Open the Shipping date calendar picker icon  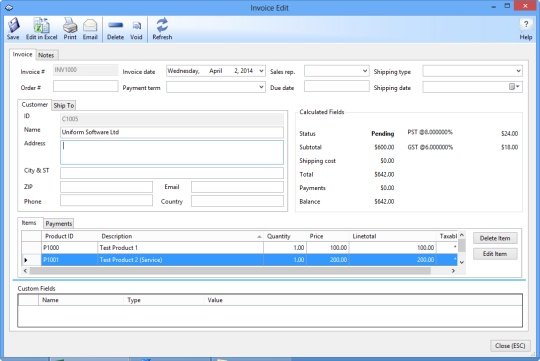click(x=514, y=87)
